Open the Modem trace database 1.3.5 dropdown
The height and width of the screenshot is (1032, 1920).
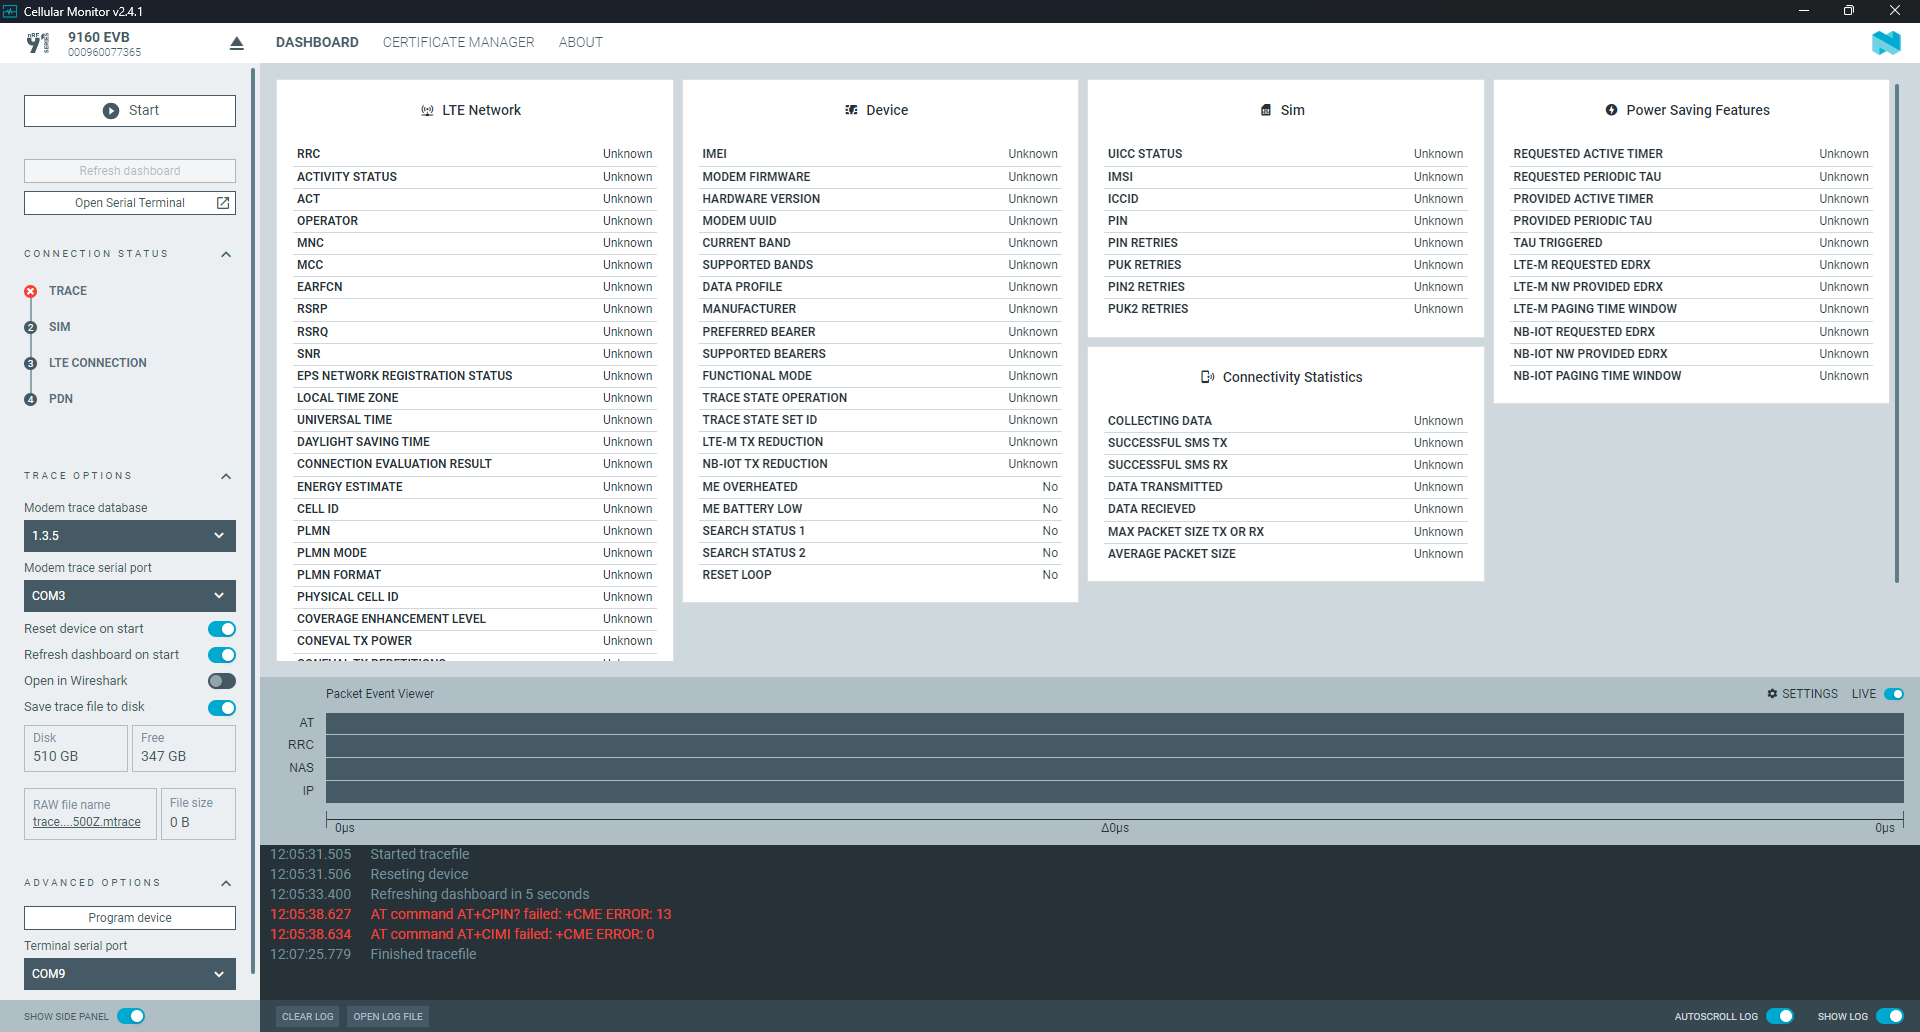pos(130,536)
